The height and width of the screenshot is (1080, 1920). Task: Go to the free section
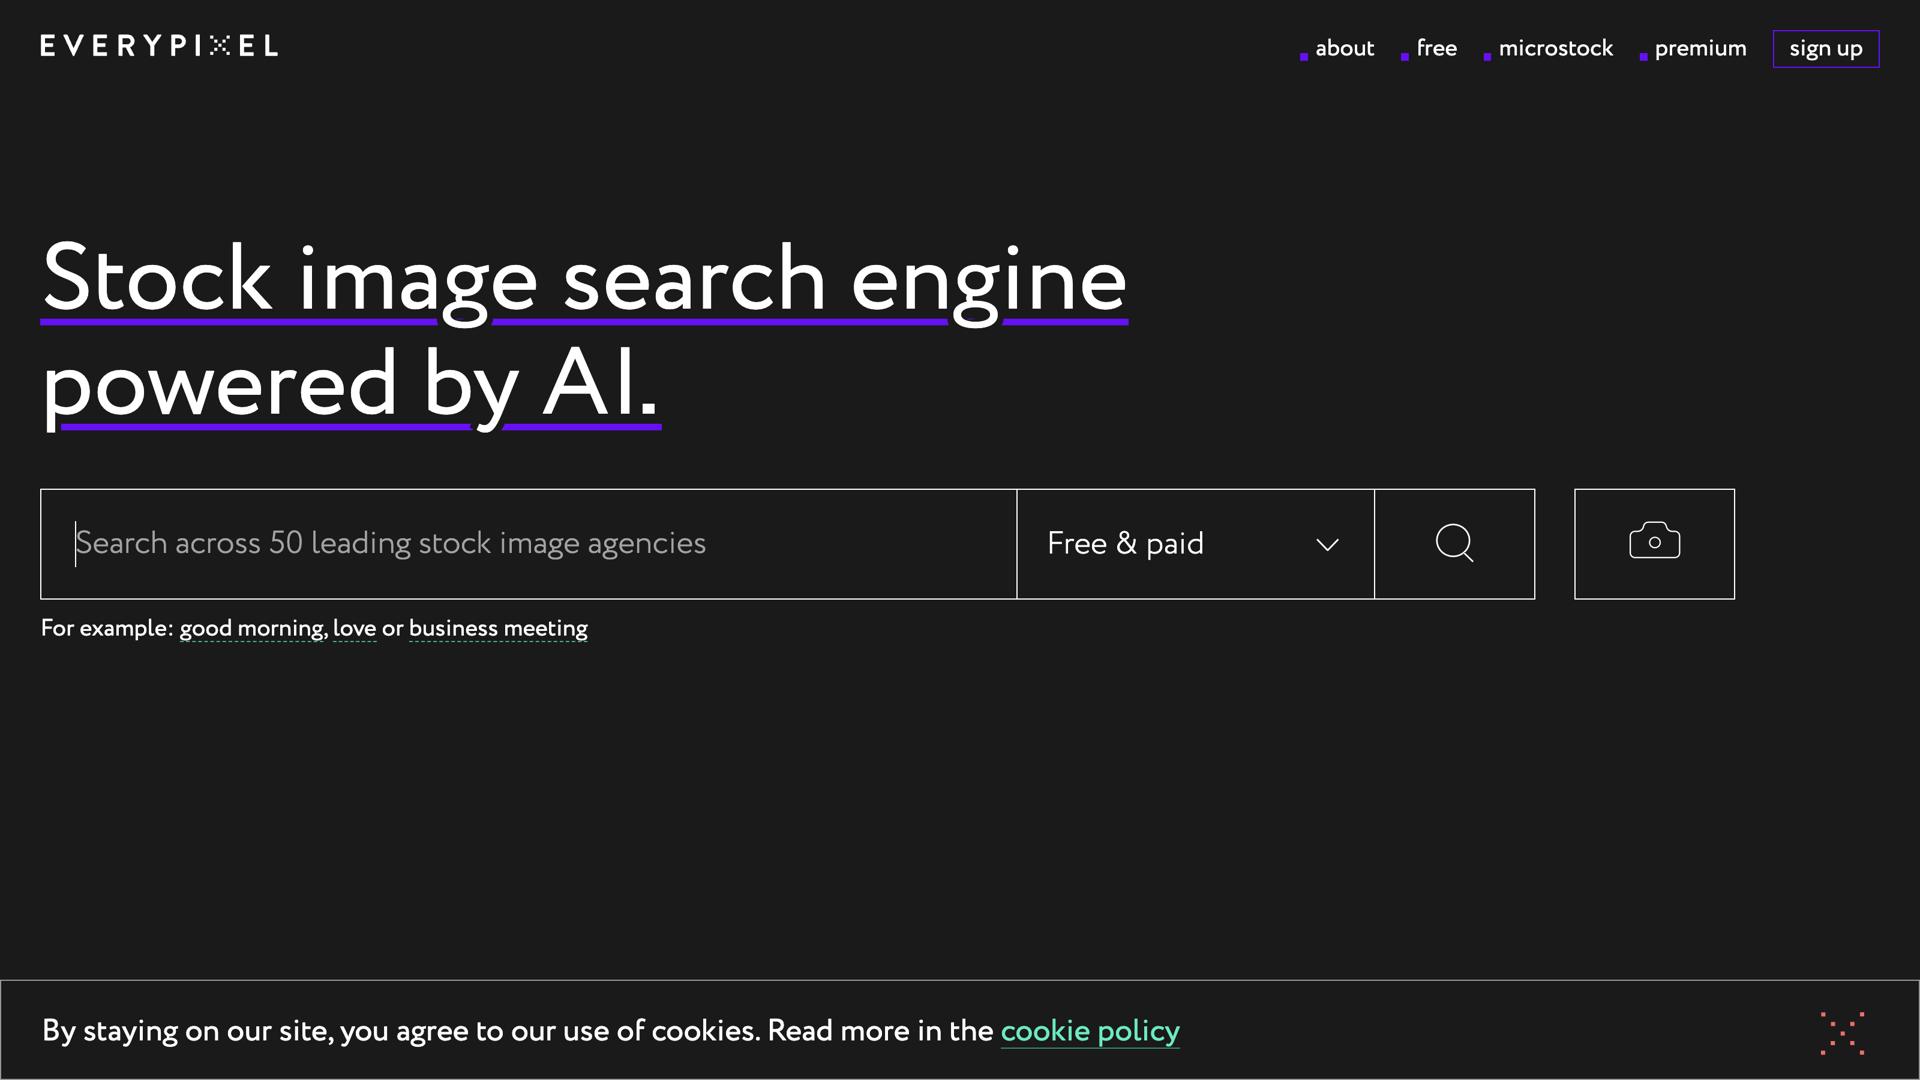[1436, 48]
